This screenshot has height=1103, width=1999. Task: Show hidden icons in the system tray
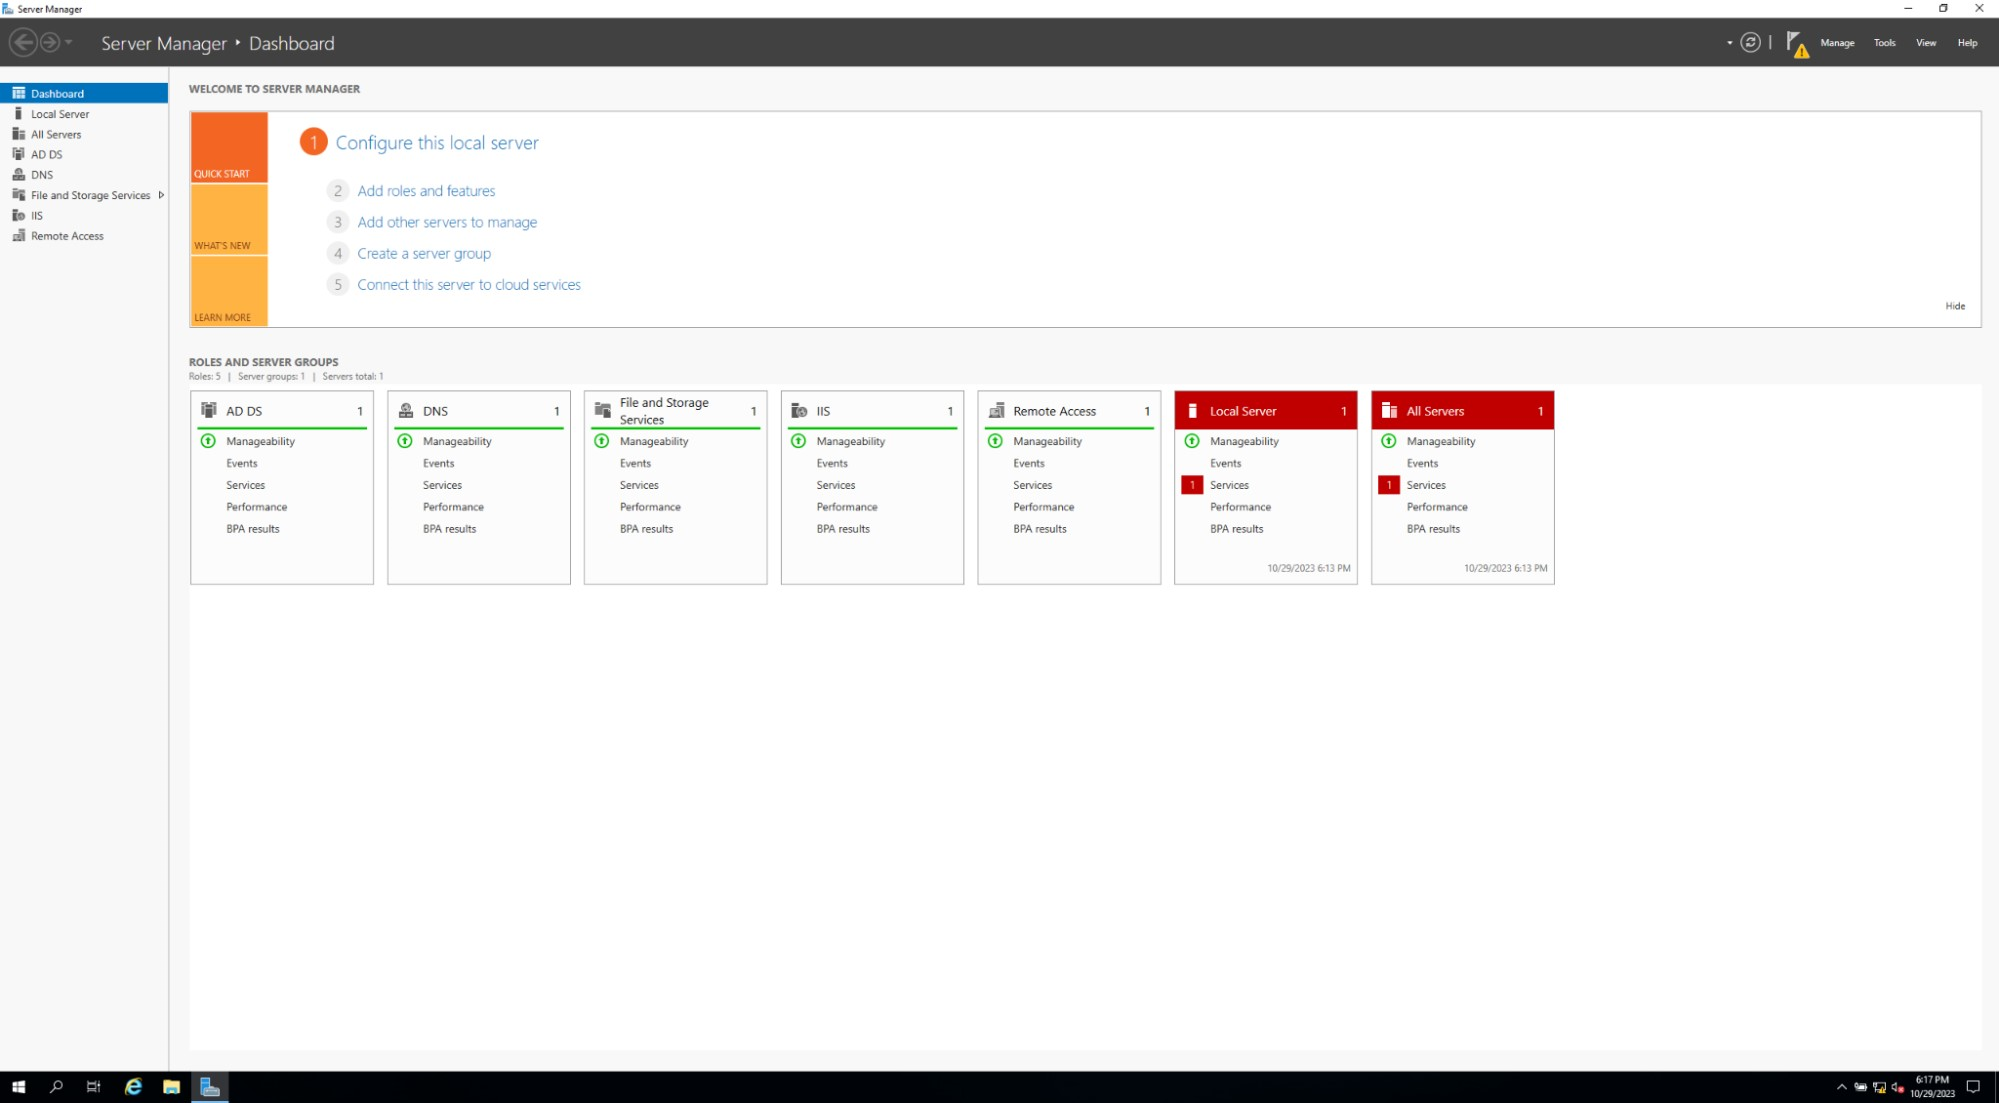(x=1841, y=1086)
